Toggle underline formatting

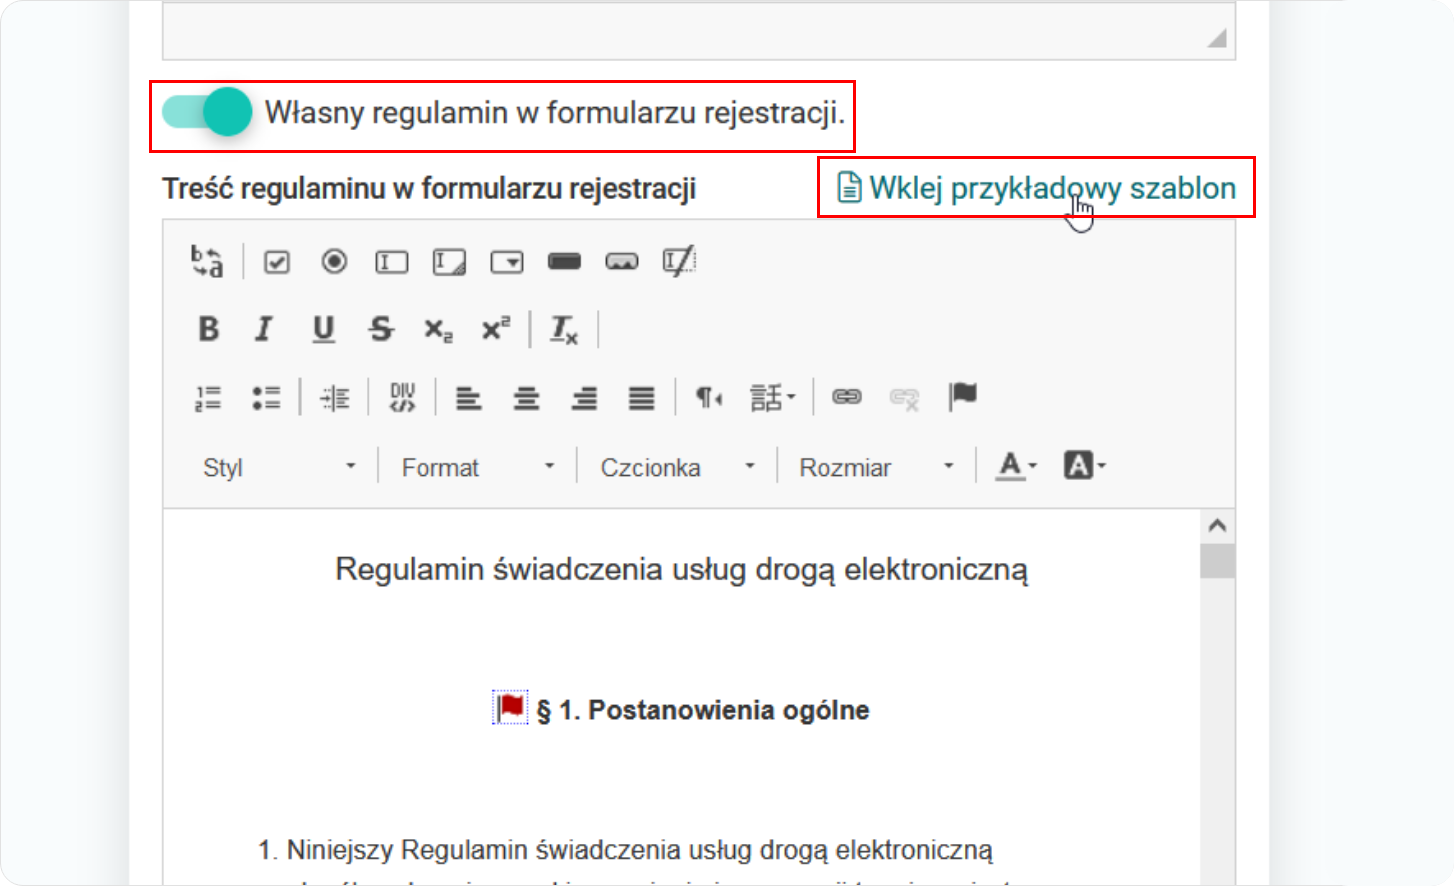point(323,329)
